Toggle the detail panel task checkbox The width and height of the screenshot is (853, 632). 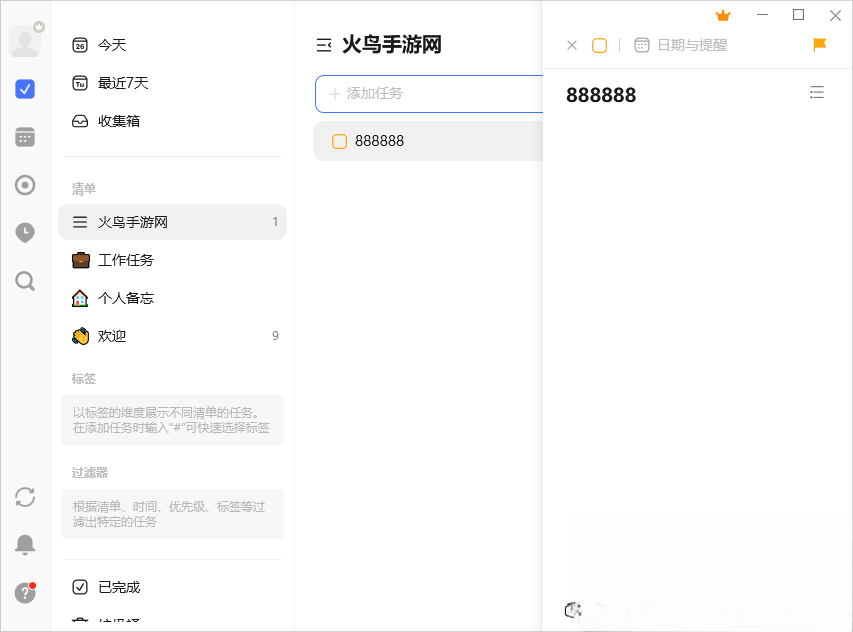599,45
